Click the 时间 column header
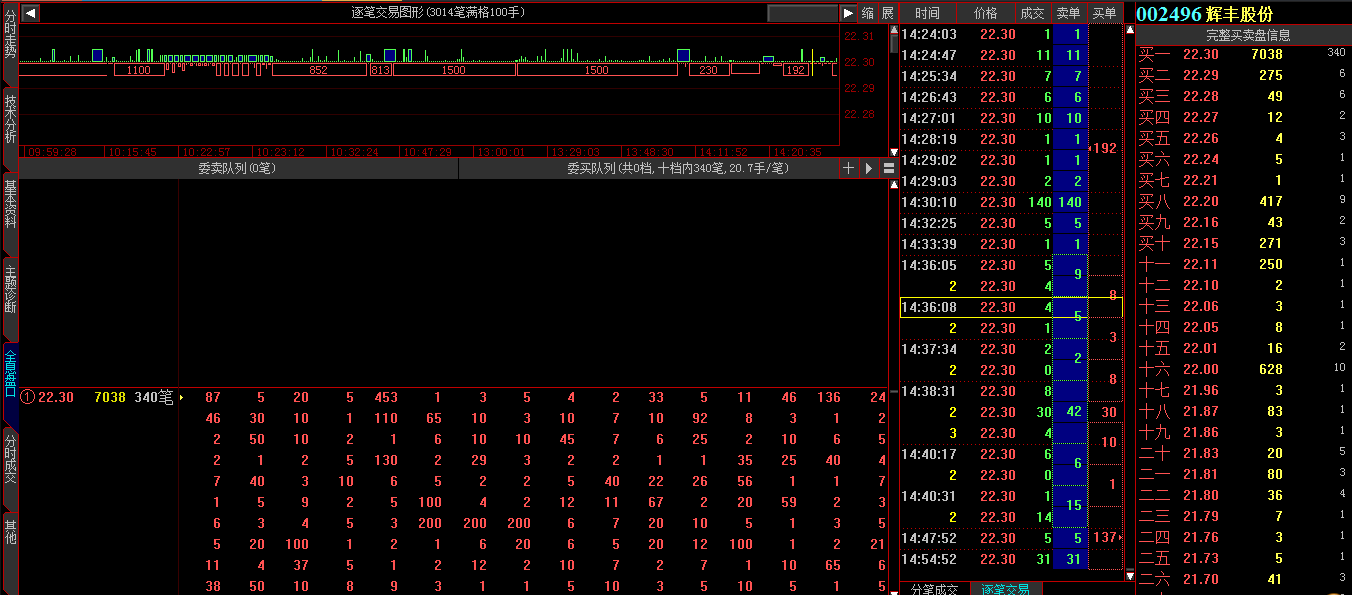The width and height of the screenshot is (1352, 595). click(x=927, y=13)
